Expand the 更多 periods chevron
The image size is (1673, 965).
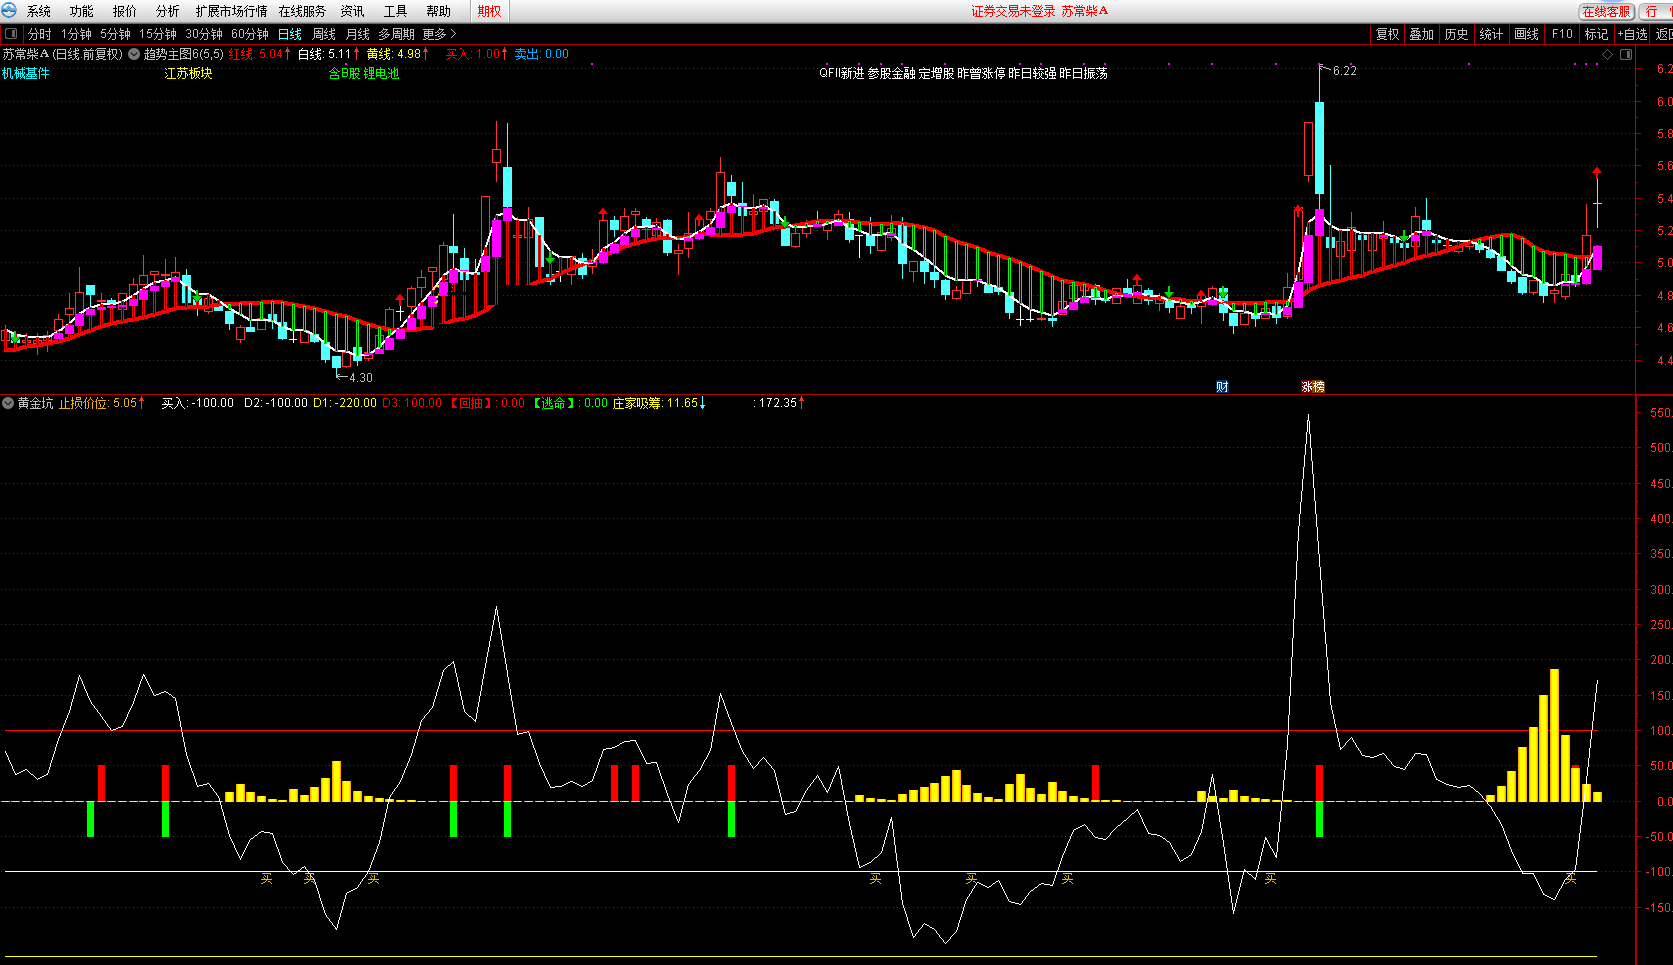[x=453, y=34]
